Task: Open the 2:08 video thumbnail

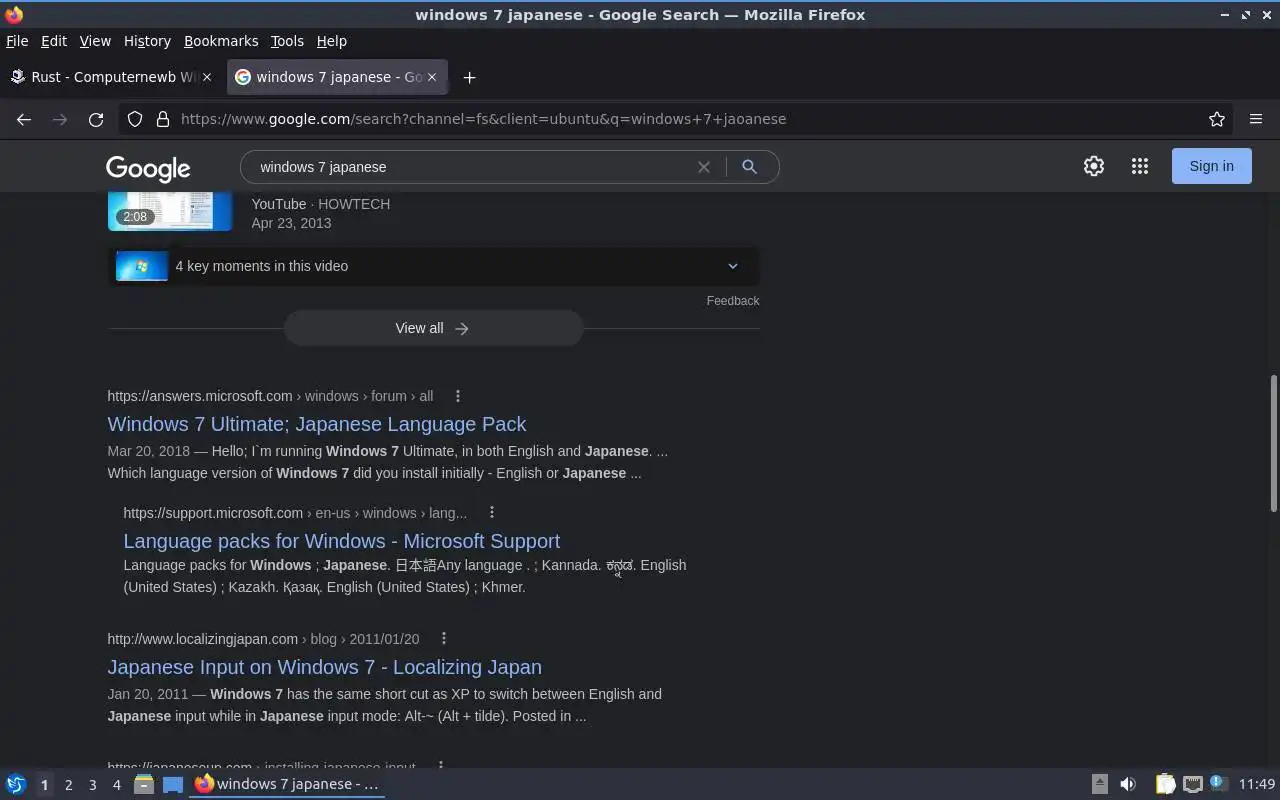Action: click(170, 211)
